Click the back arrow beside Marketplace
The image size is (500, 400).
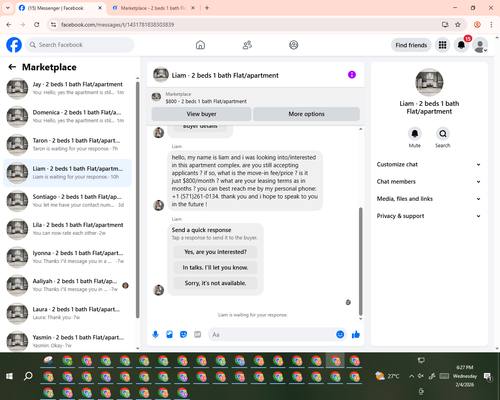click(x=12, y=67)
